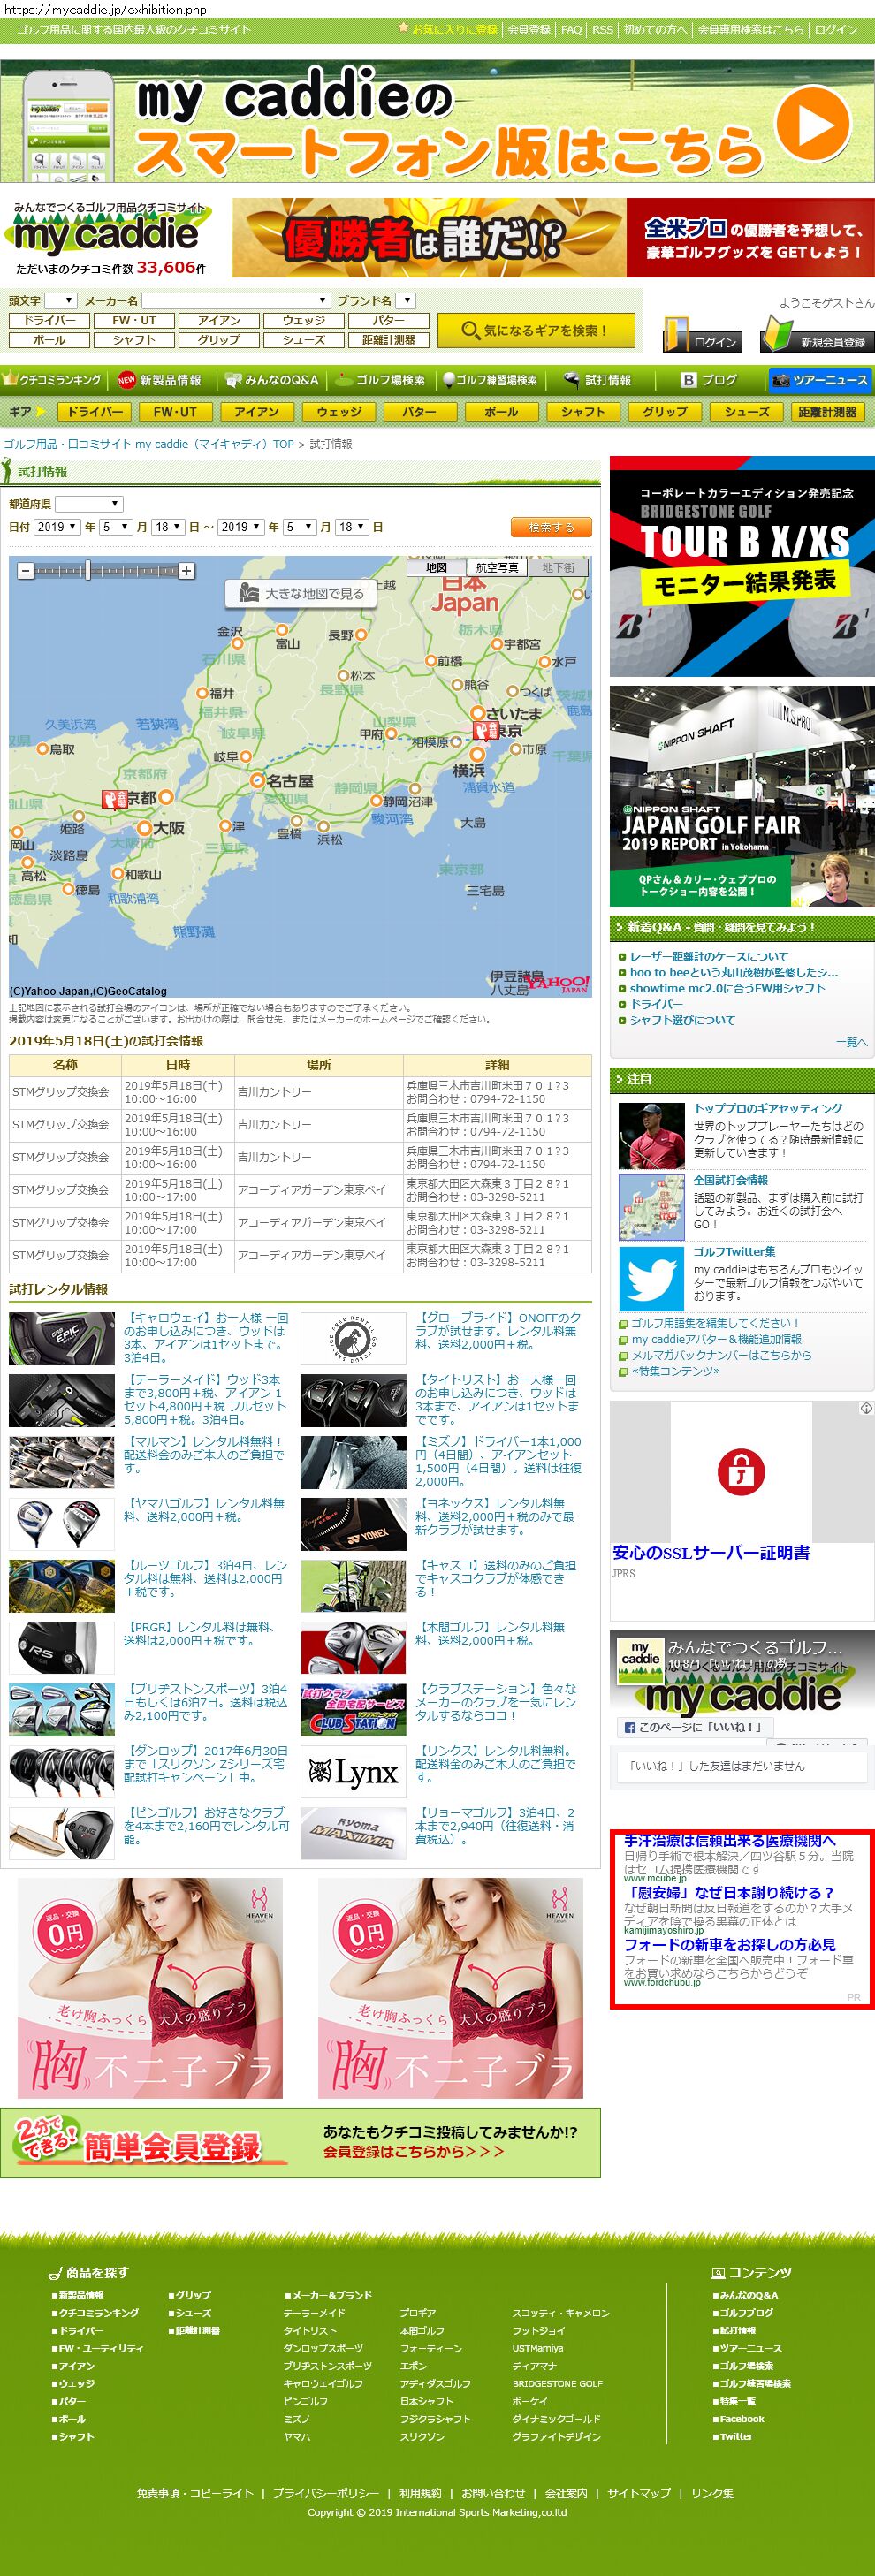Open the Tour News camera menu item
Image resolution: width=875 pixels, height=2576 pixels.
(x=819, y=380)
